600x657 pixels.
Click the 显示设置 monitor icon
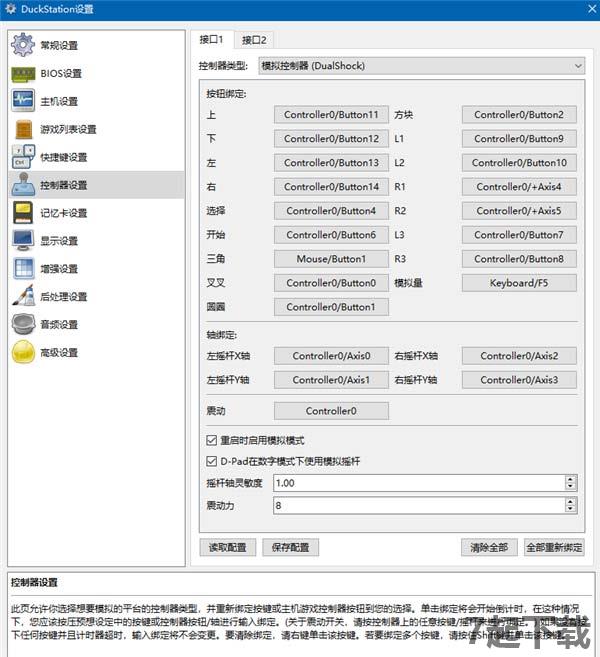(x=23, y=241)
